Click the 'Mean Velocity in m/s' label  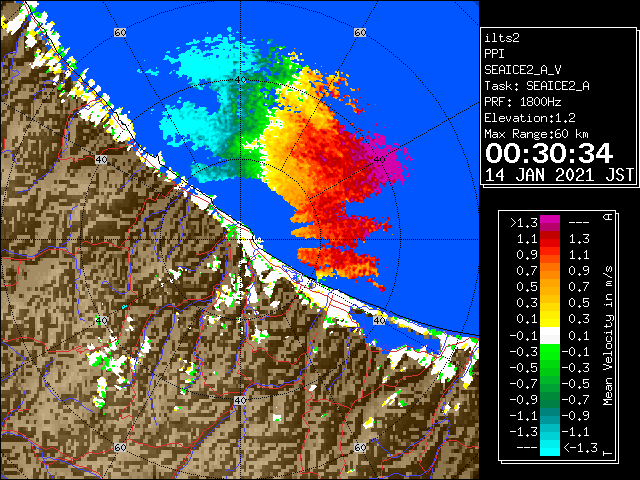tap(608, 335)
